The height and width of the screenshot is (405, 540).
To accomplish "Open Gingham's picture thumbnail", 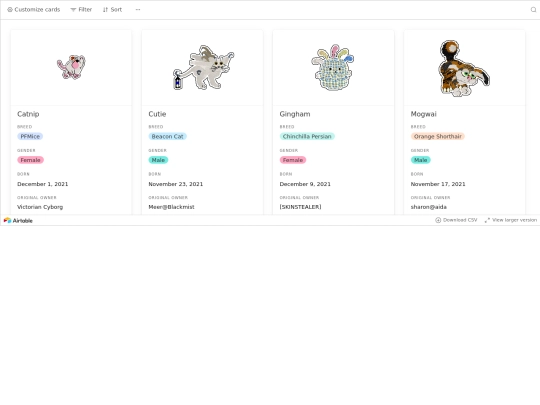I will click(333, 68).
